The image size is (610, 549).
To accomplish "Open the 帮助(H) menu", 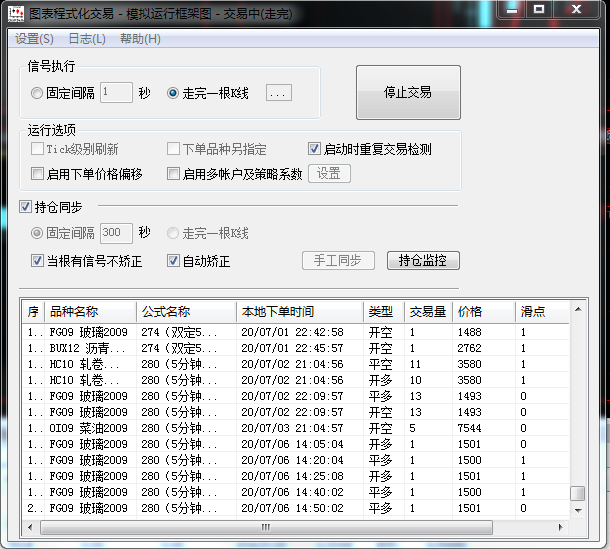I will [x=140, y=39].
